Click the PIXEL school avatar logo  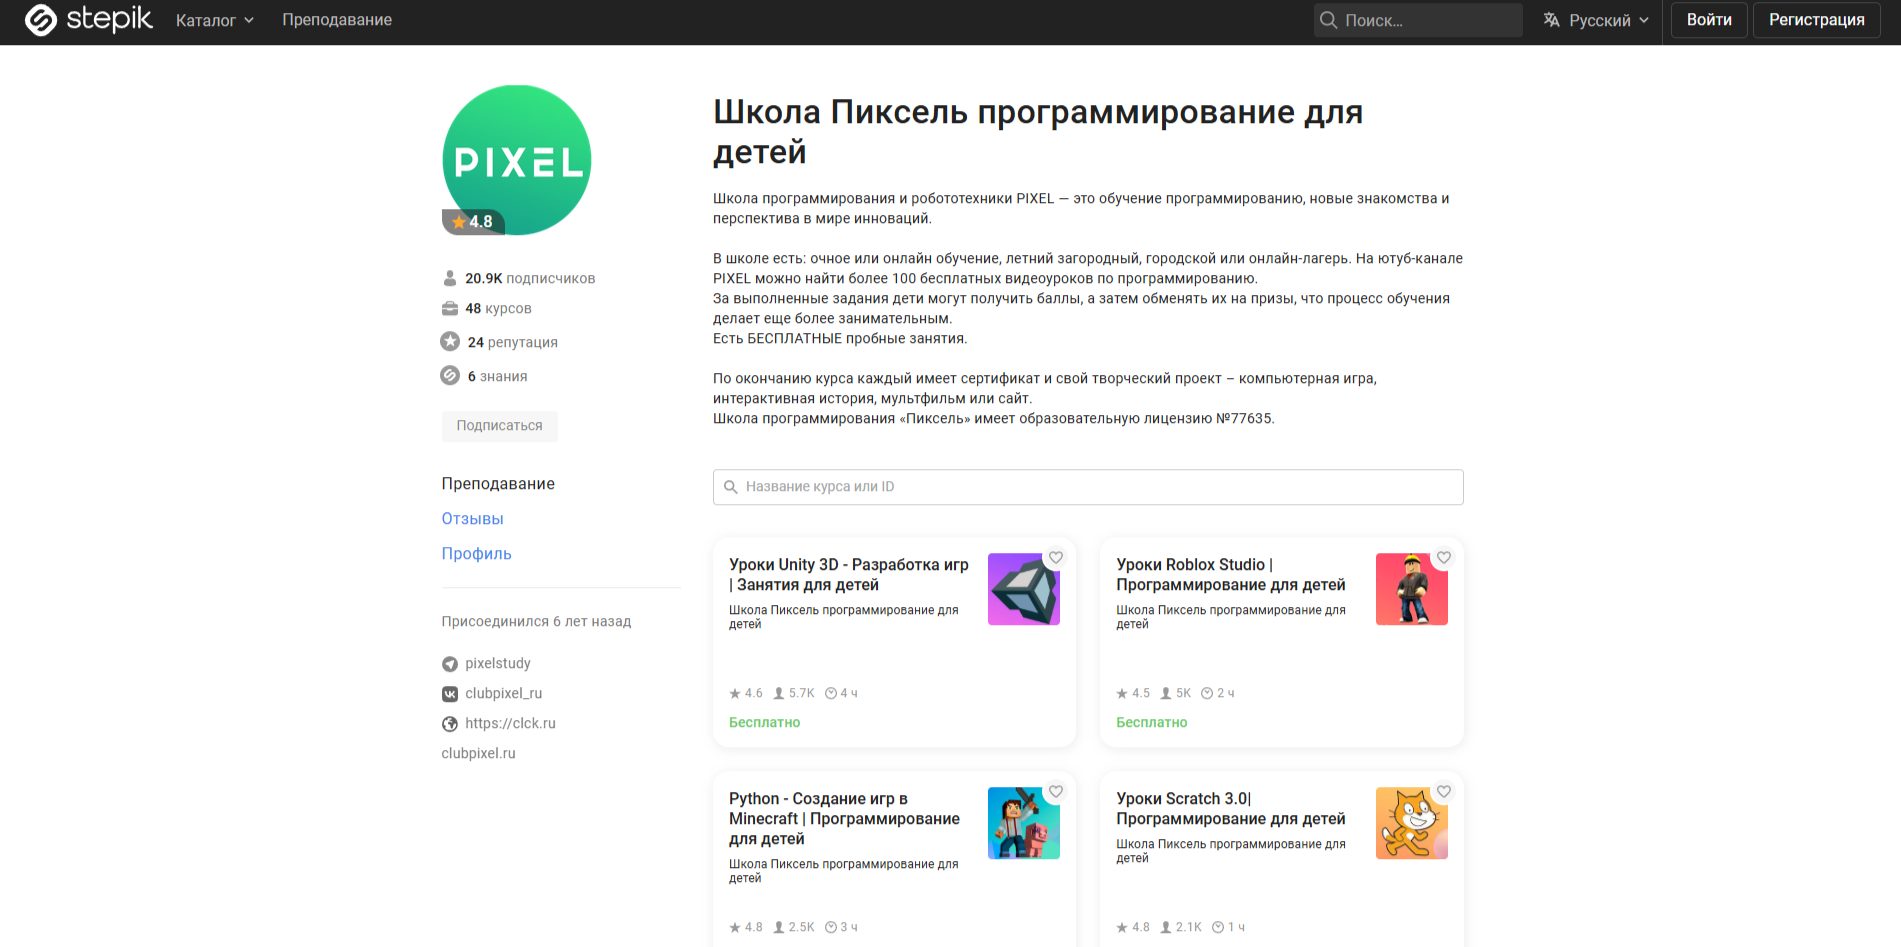(x=517, y=160)
